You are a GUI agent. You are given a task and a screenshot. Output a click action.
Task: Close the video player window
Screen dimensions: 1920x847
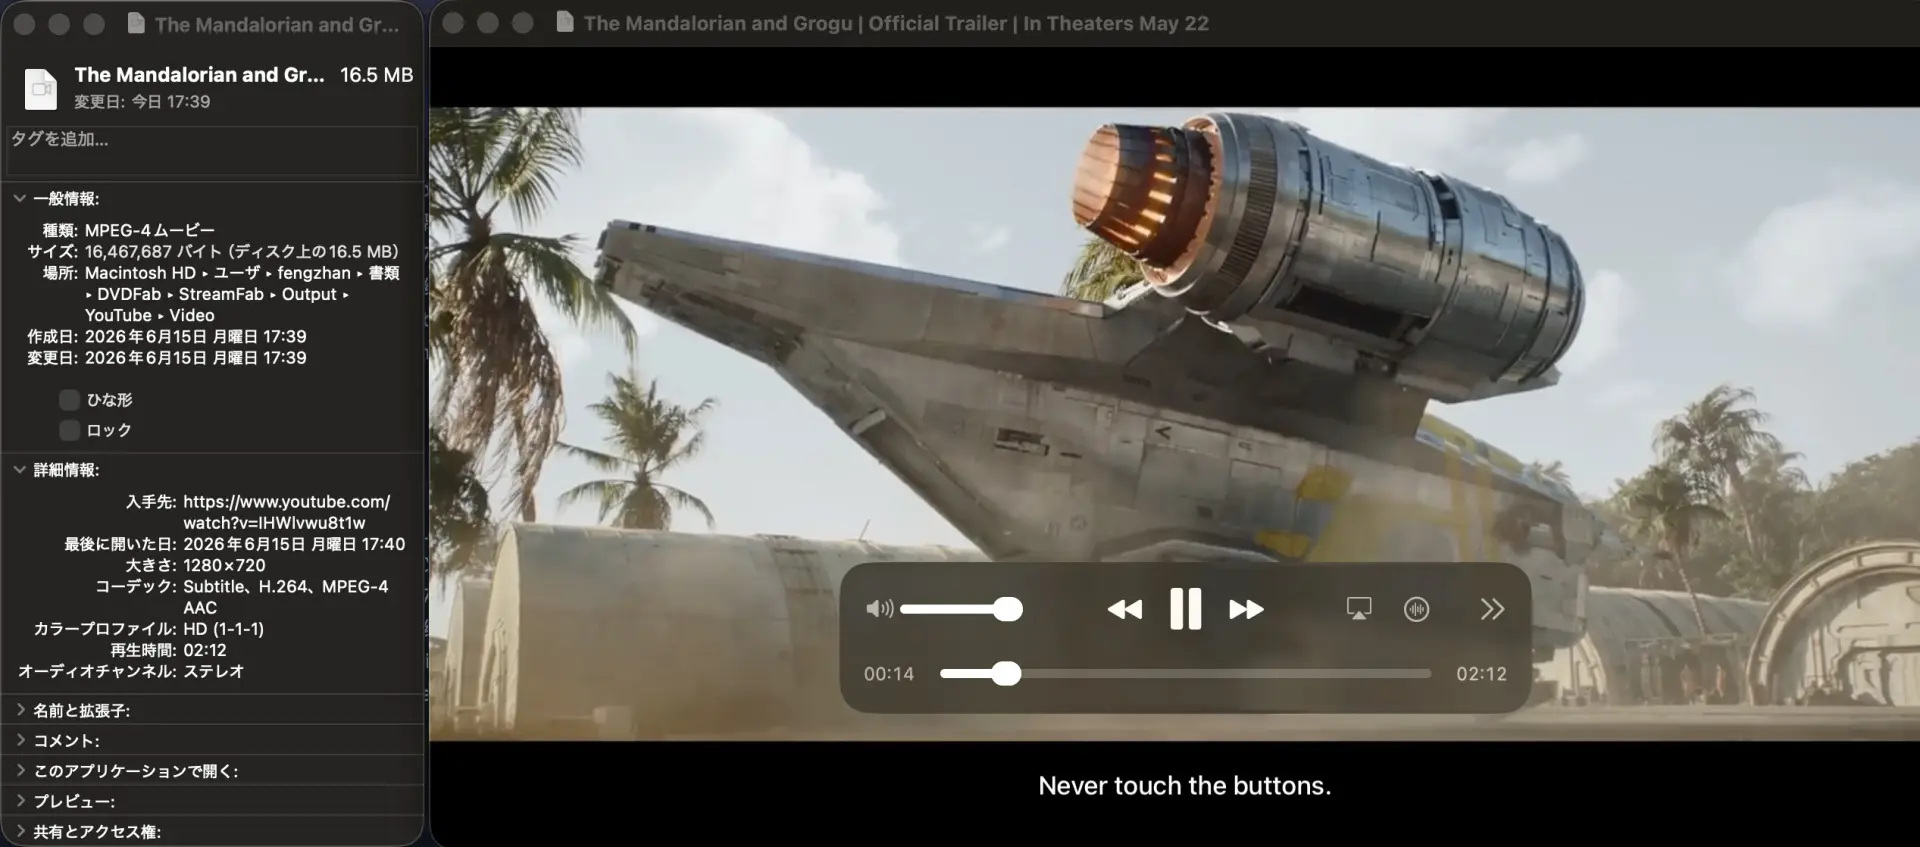click(453, 23)
